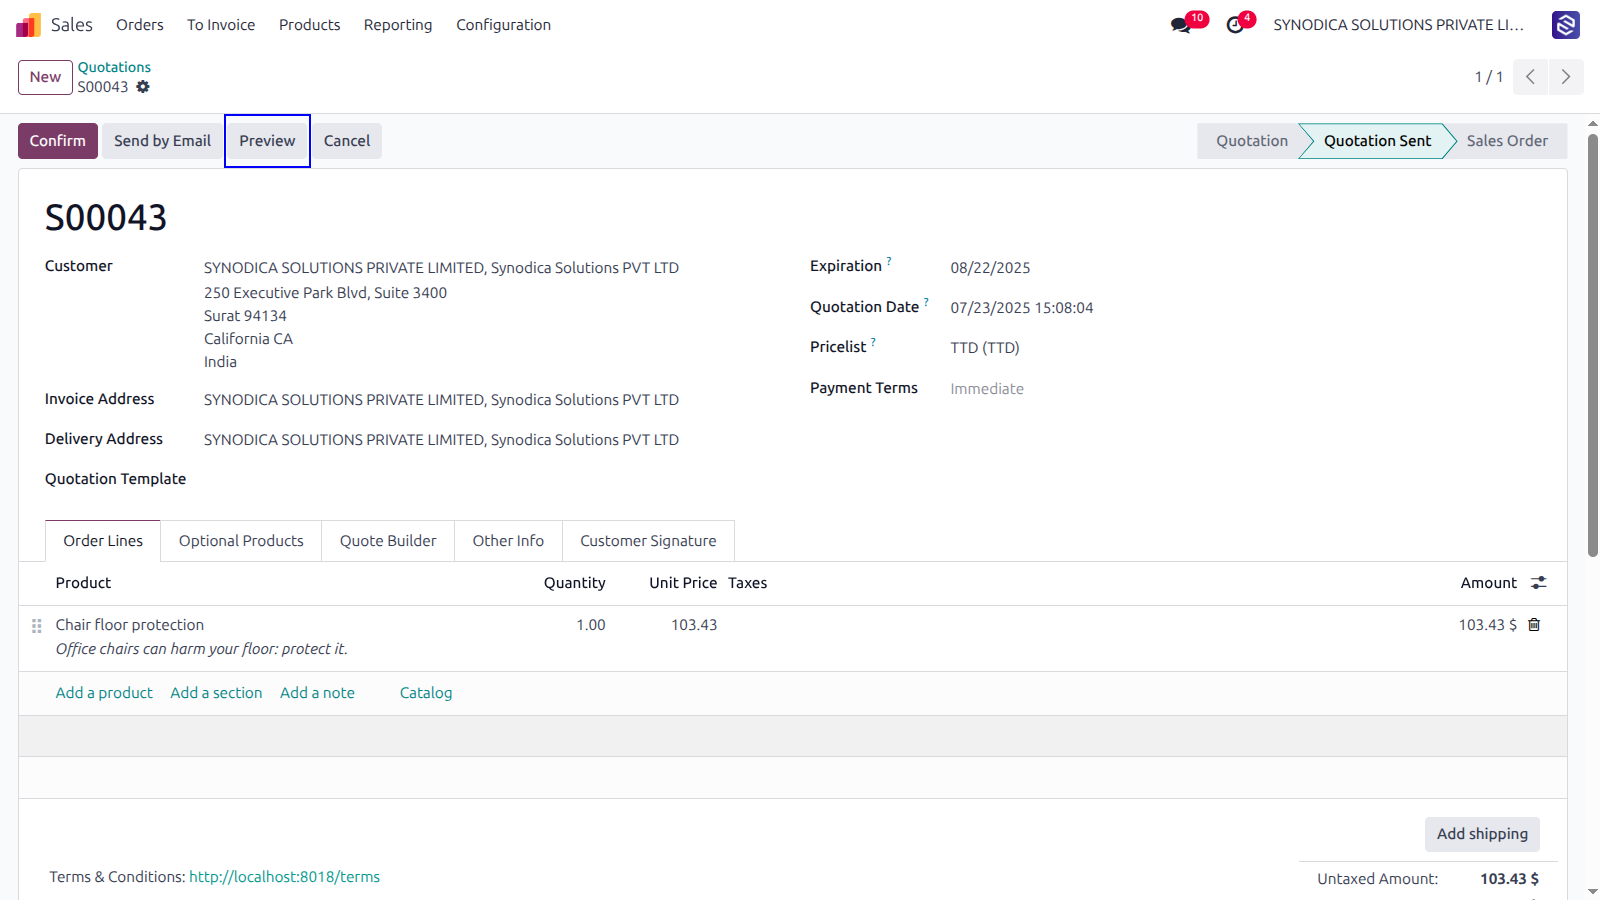This screenshot has height=900, width=1600.
Task: Show the Quotation Date help mark
Action: click(x=926, y=302)
